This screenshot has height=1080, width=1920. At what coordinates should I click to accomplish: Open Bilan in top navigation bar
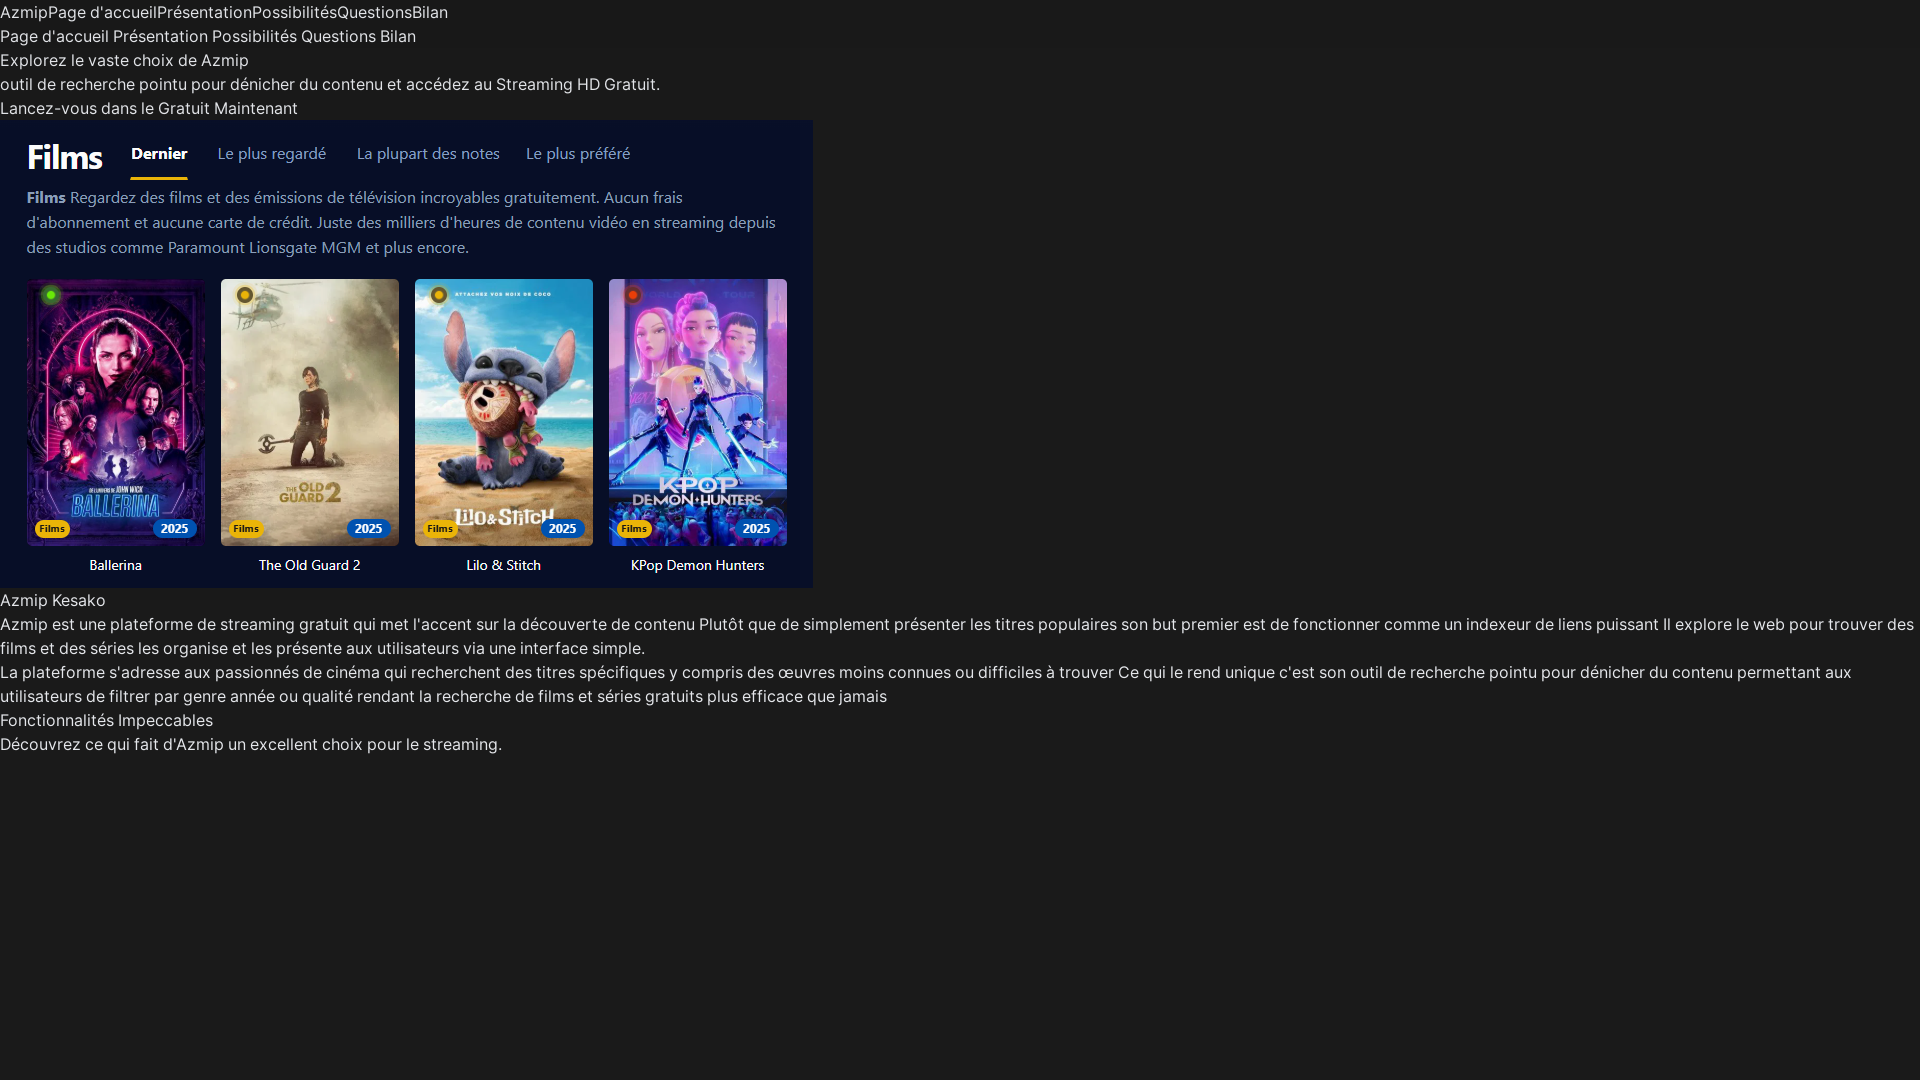[x=430, y=12]
